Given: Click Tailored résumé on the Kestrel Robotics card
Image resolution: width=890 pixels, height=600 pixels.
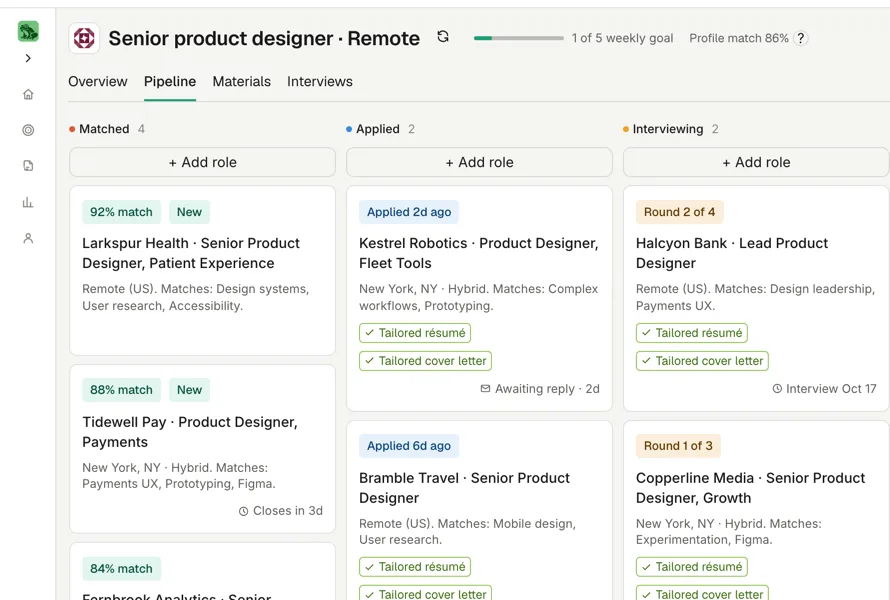Looking at the screenshot, I should tap(415, 333).
